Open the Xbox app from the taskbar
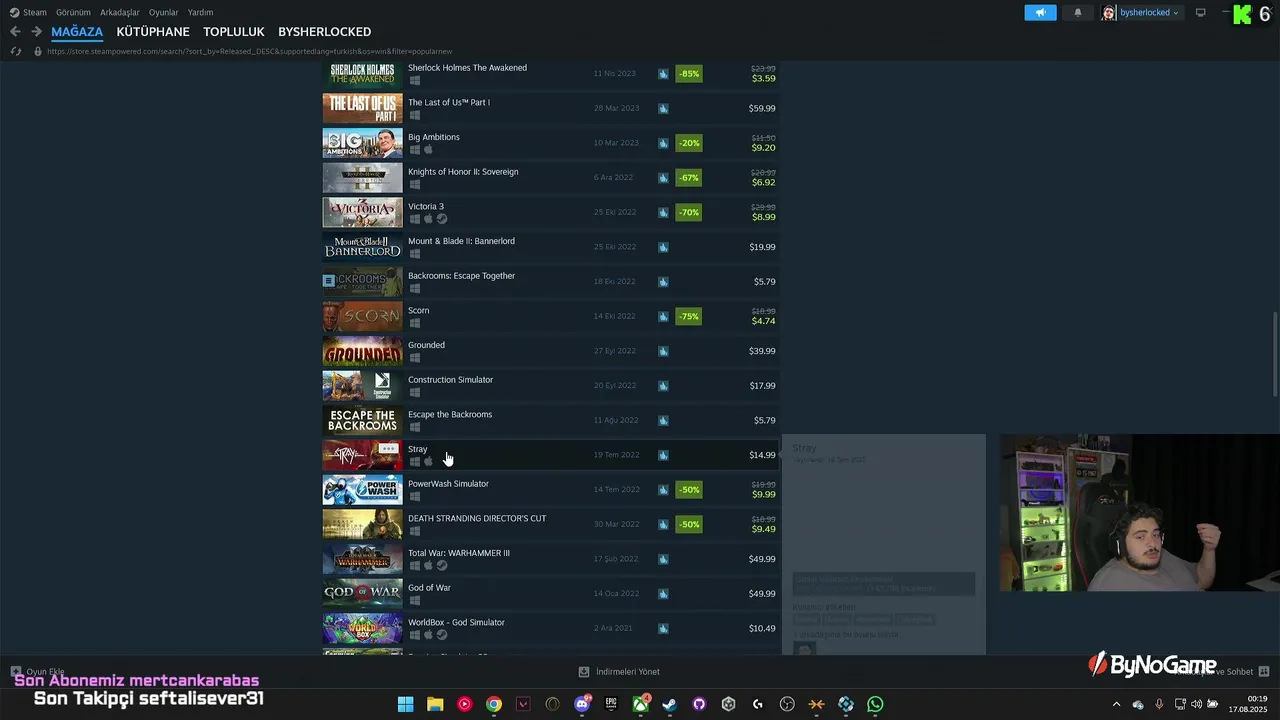The height and width of the screenshot is (720, 1280). [x=640, y=704]
